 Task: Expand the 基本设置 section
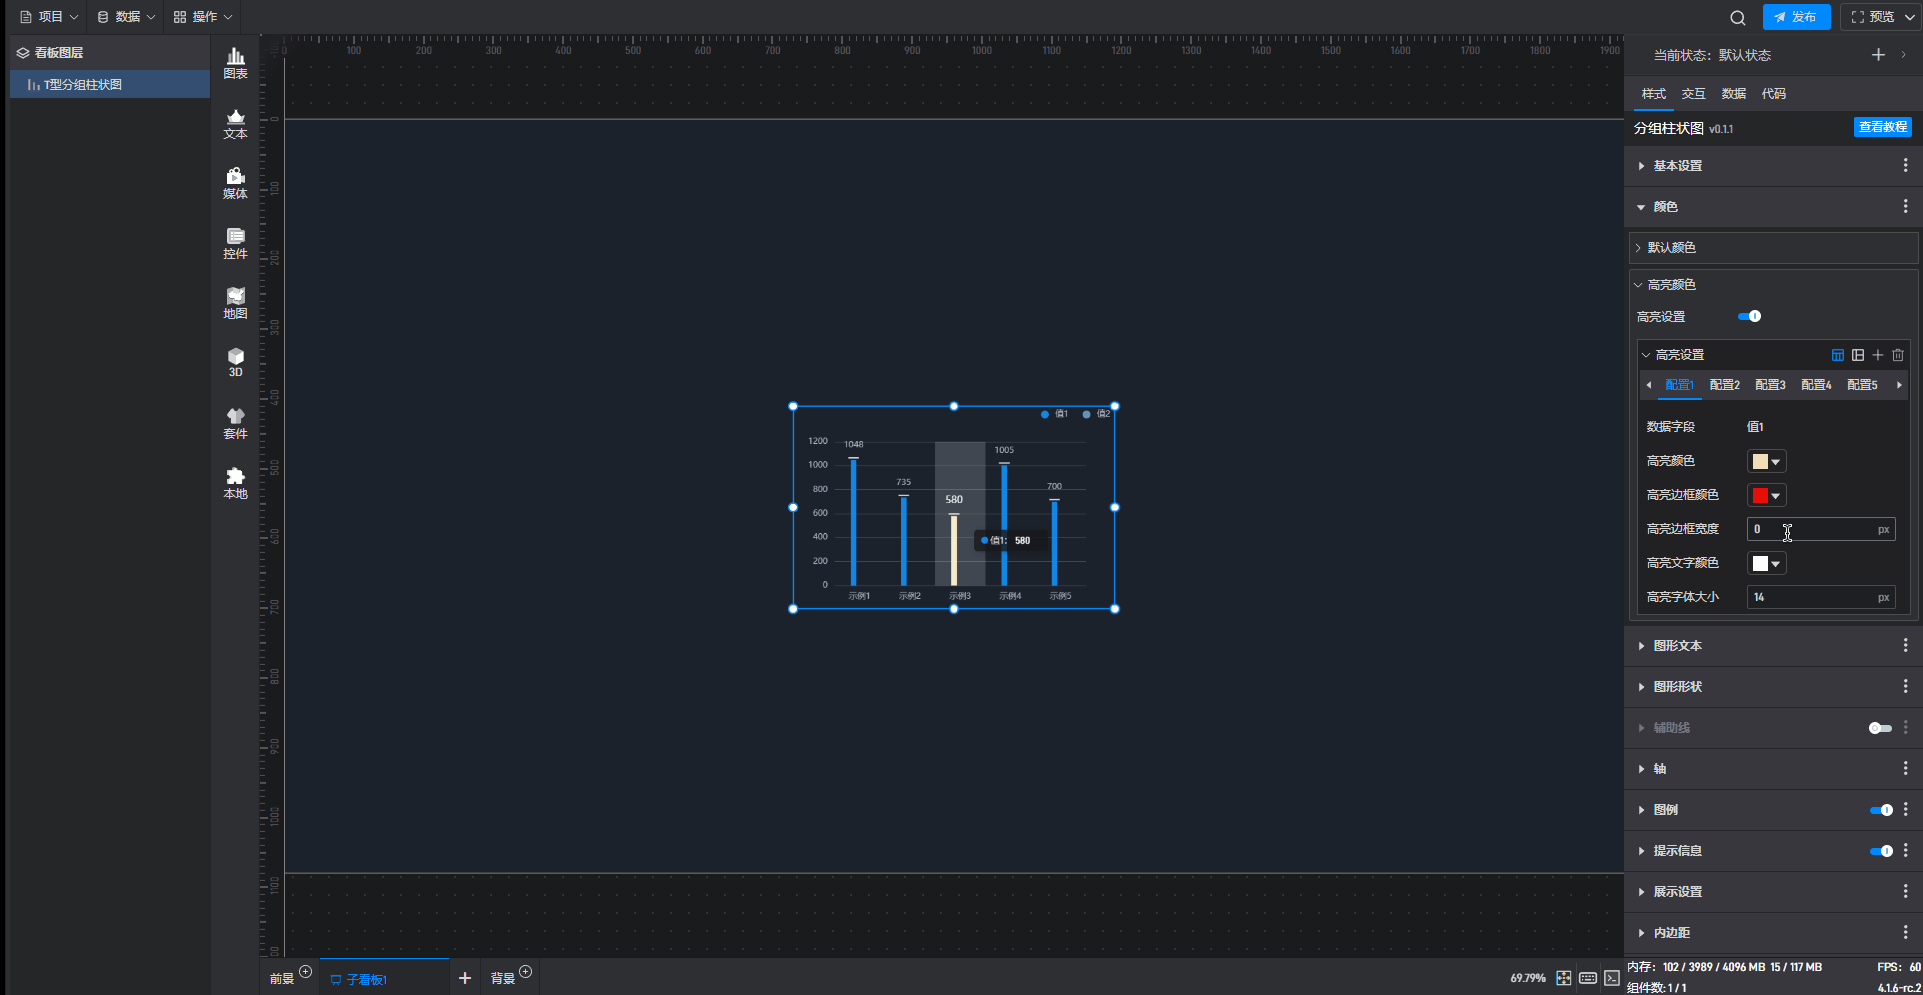[1677, 166]
